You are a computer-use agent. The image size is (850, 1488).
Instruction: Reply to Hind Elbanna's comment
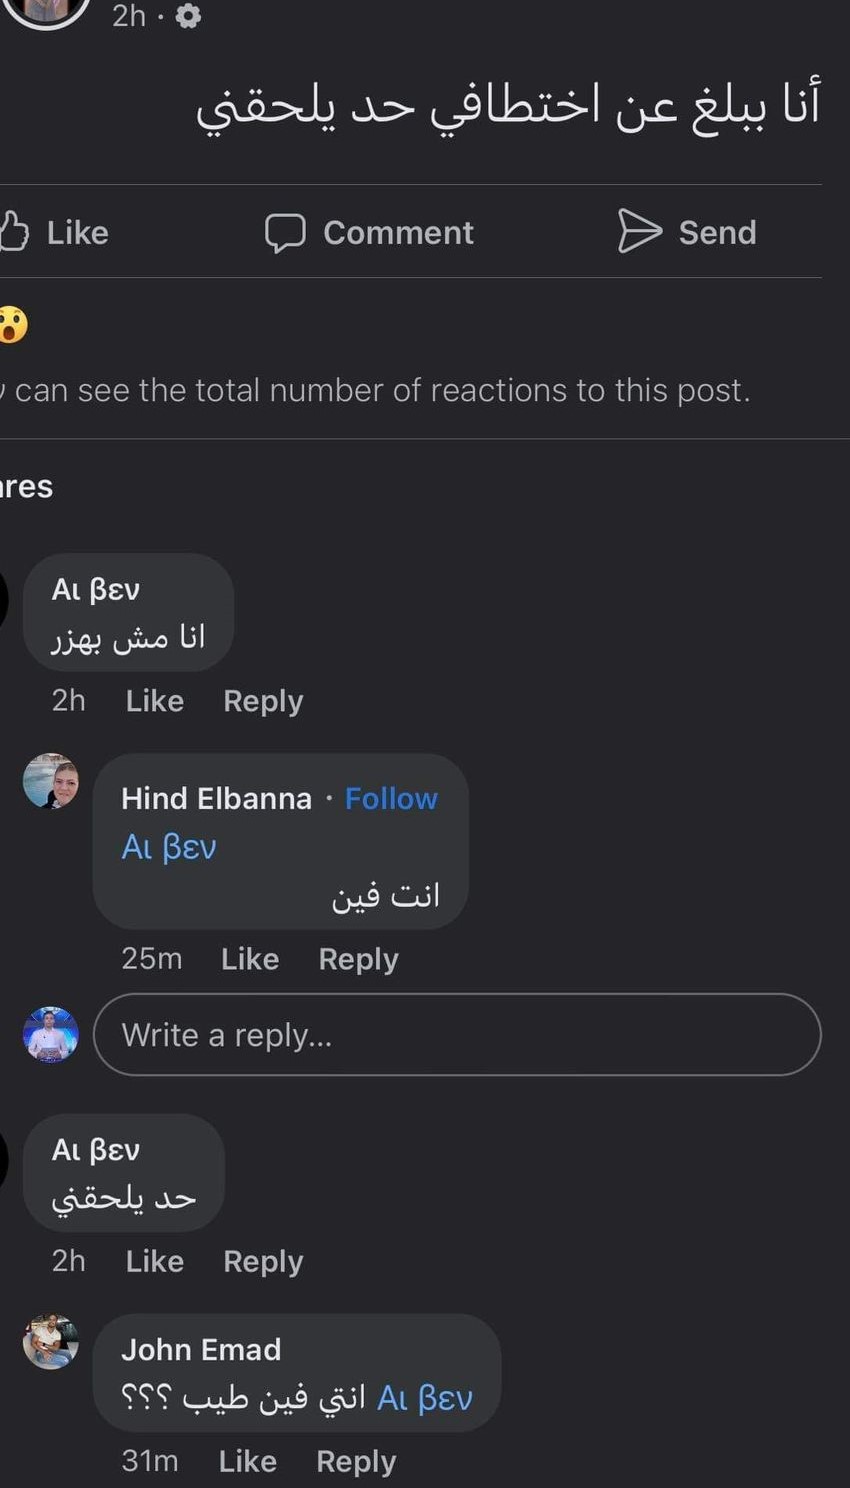point(358,959)
